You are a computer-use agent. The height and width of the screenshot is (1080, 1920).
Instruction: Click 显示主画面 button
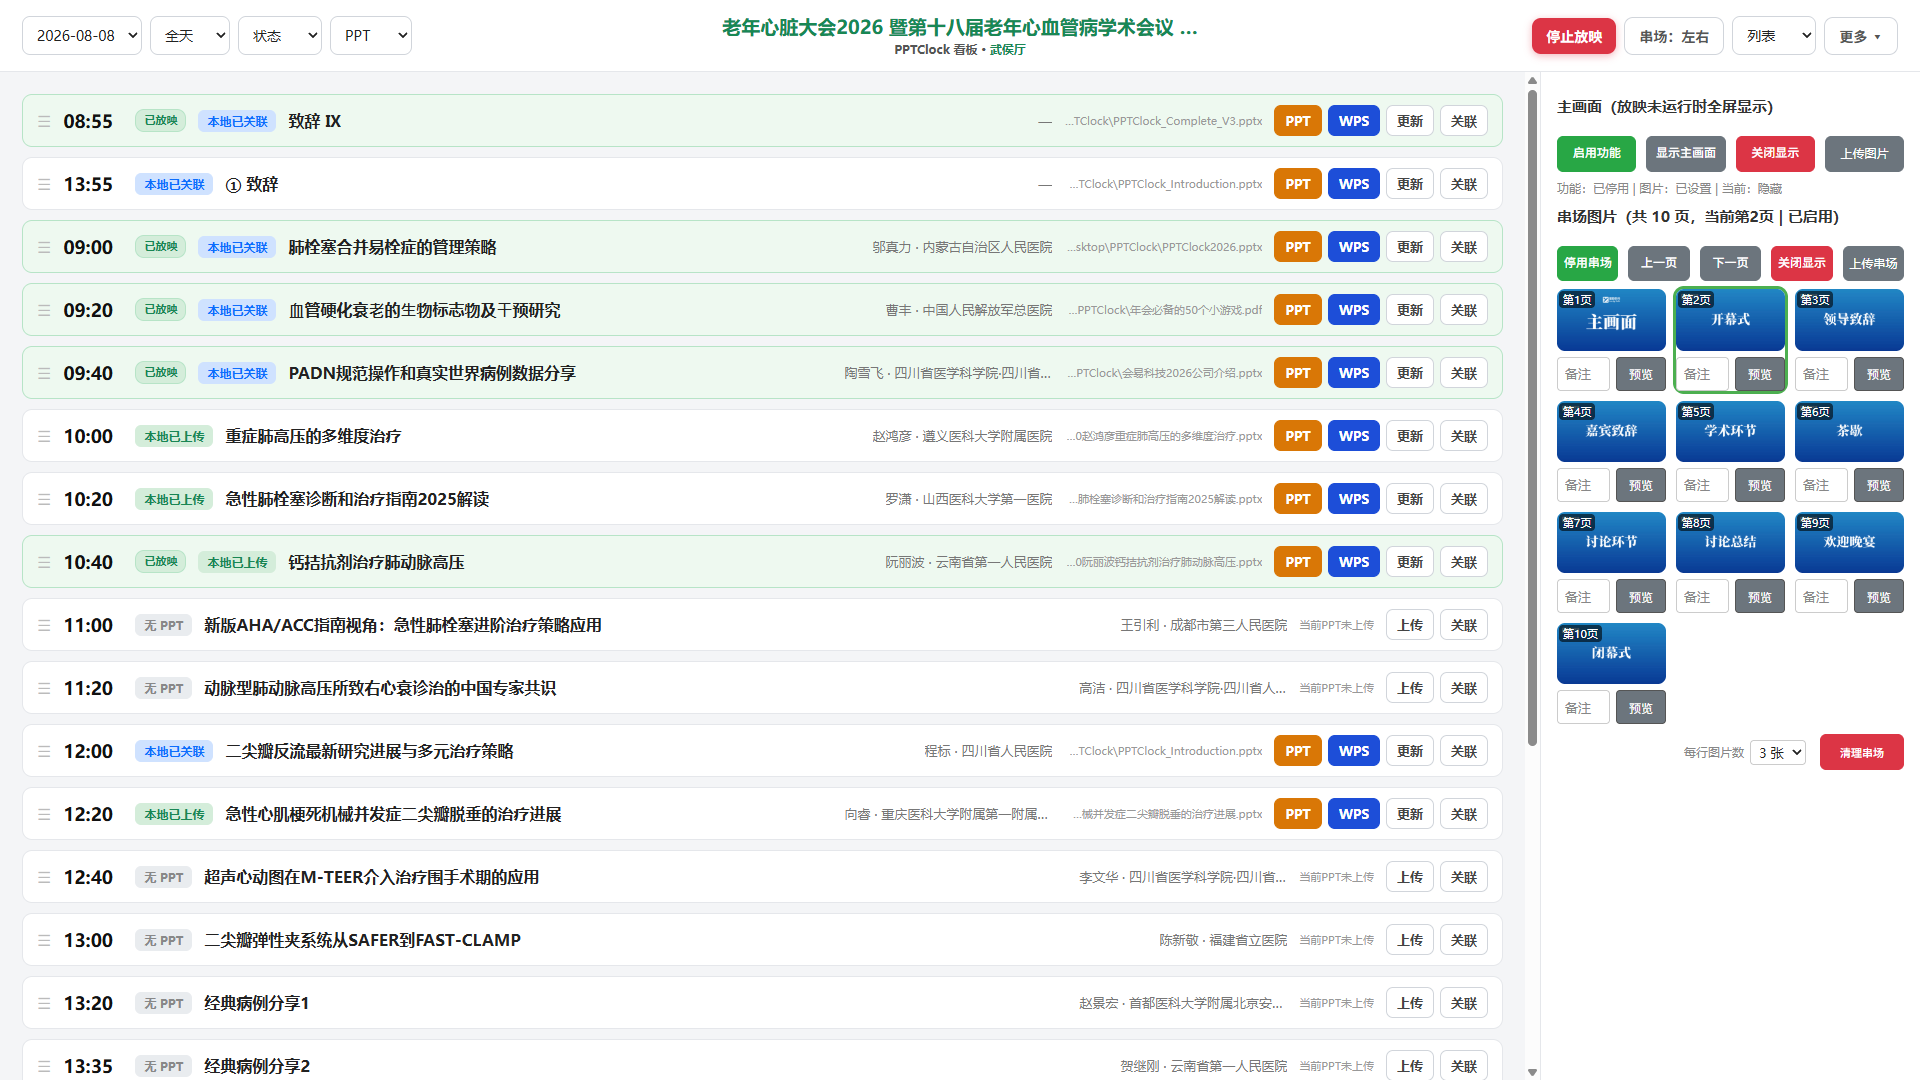[1686, 154]
